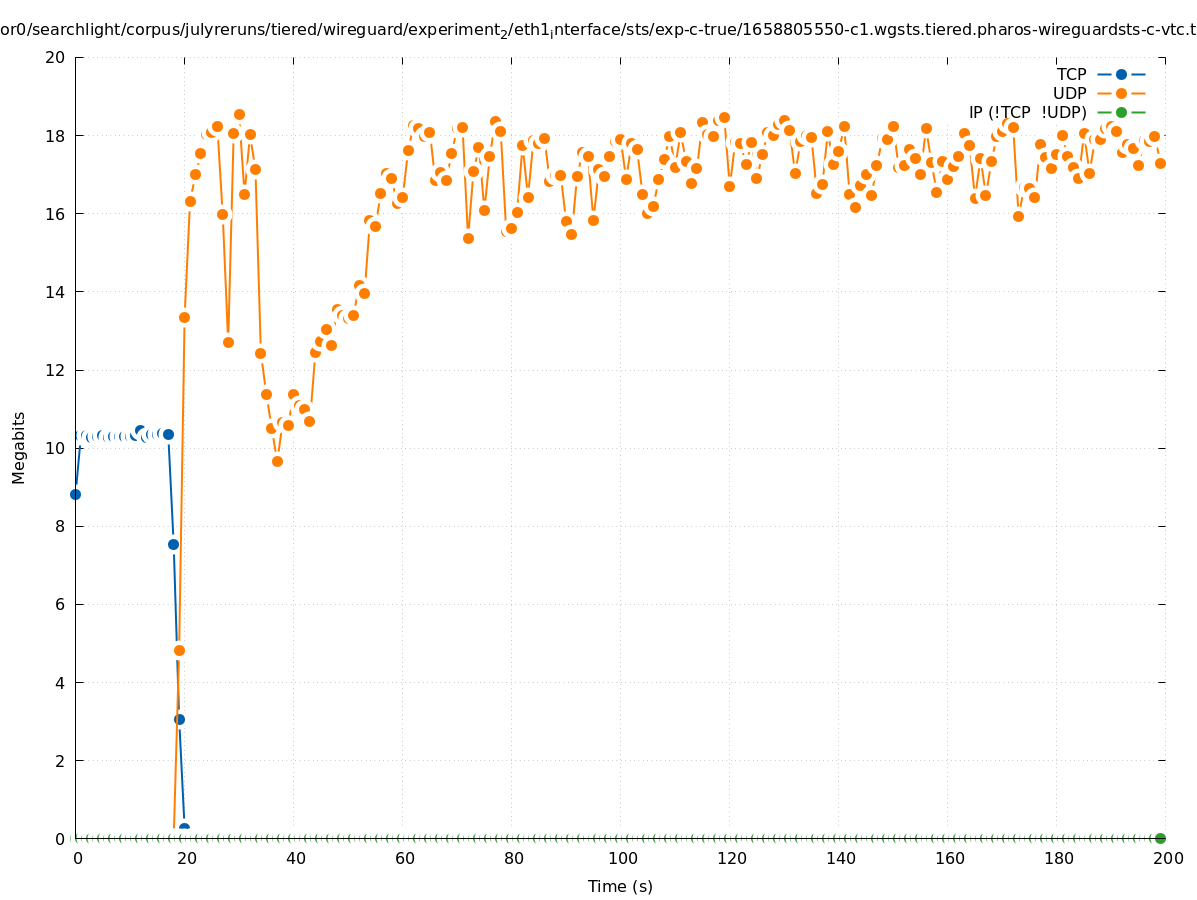This screenshot has width=1197, height=900.
Task: Click the blue TCP legend marker
Action: pyautogui.click(x=1121, y=74)
